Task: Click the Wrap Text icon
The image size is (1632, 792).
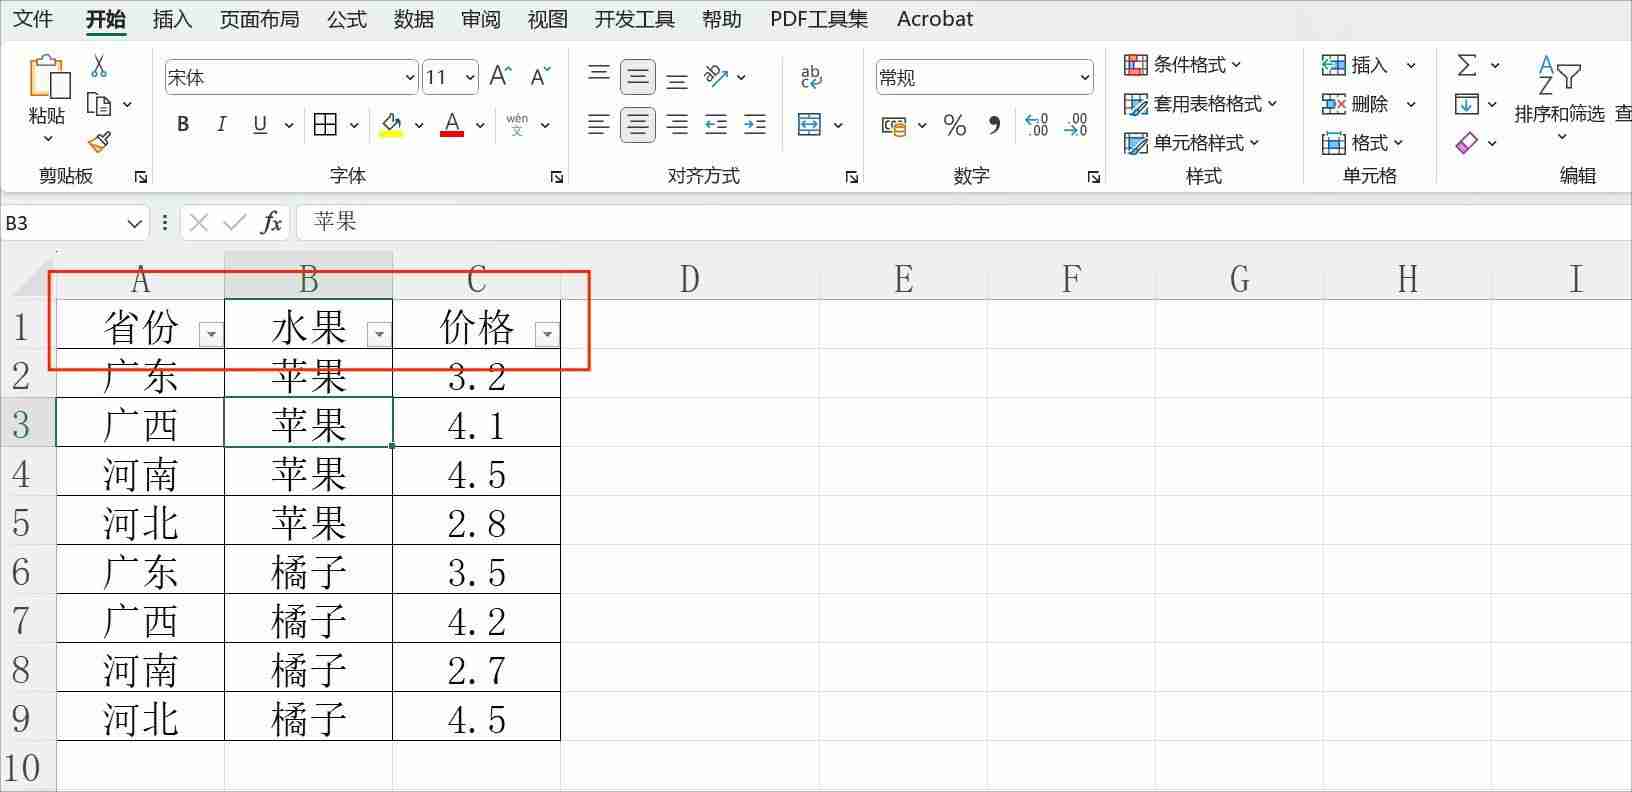Action: (x=811, y=76)
